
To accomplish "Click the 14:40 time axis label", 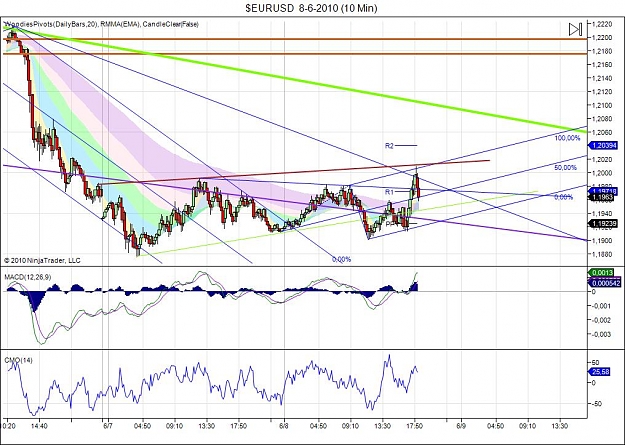I will click(x=39, y=426).
